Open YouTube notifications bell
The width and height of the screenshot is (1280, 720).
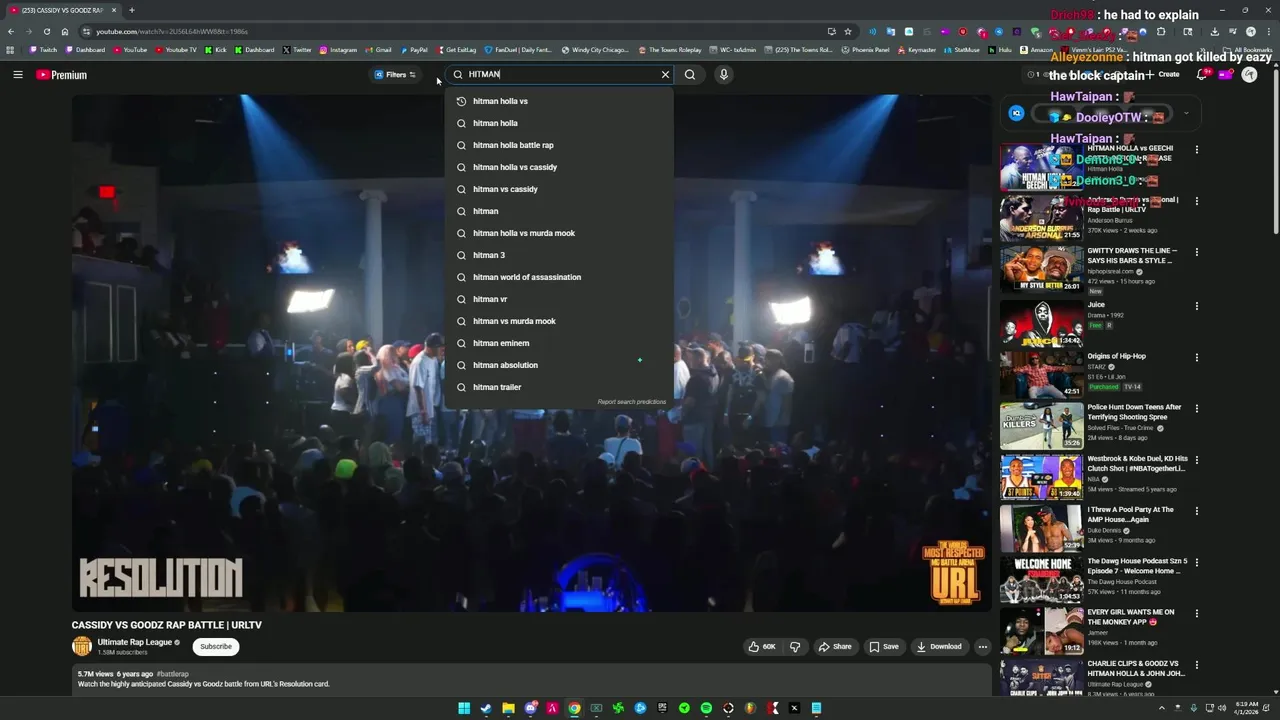[x=1203, y=75]
